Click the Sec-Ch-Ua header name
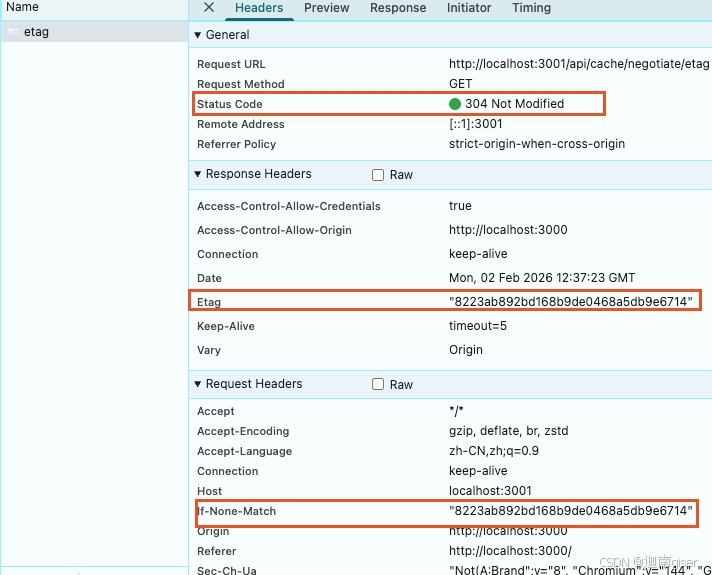This screenshot has width=712, height=575. point(227,570)
